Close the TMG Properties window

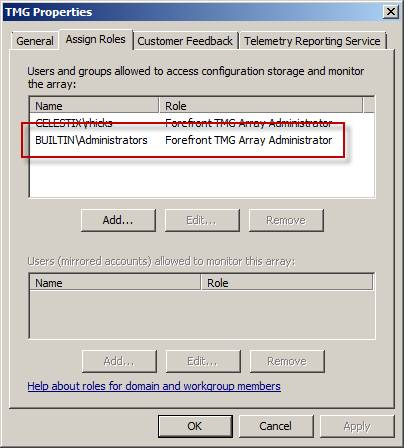[391, 12]
